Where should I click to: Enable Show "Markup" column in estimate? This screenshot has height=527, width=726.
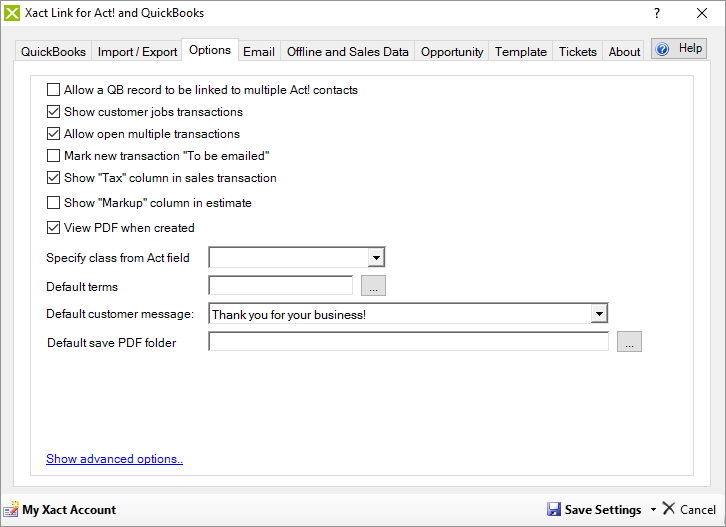(x=53, y=203)
